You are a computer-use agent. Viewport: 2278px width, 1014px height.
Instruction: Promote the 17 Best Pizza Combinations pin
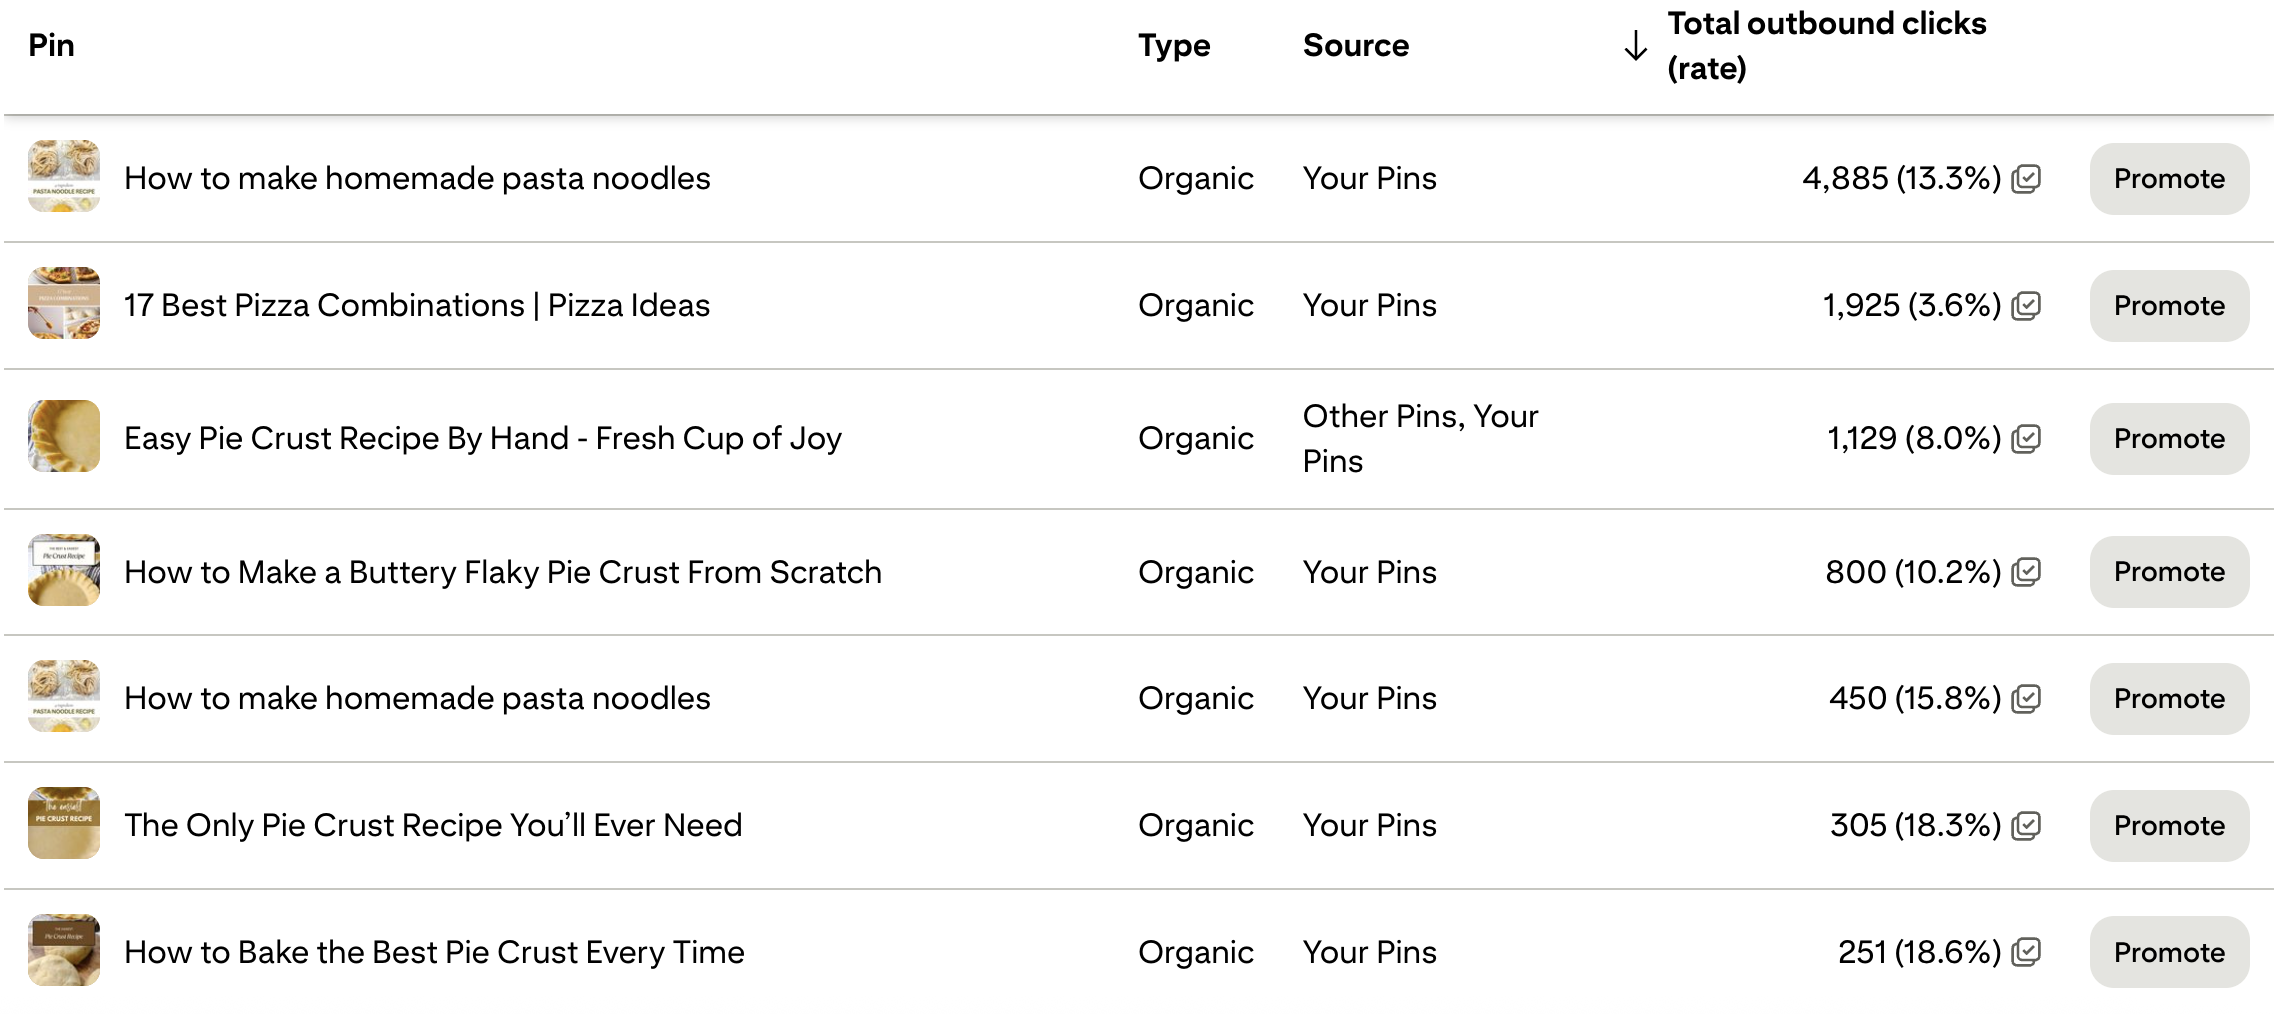[2167, 305]
